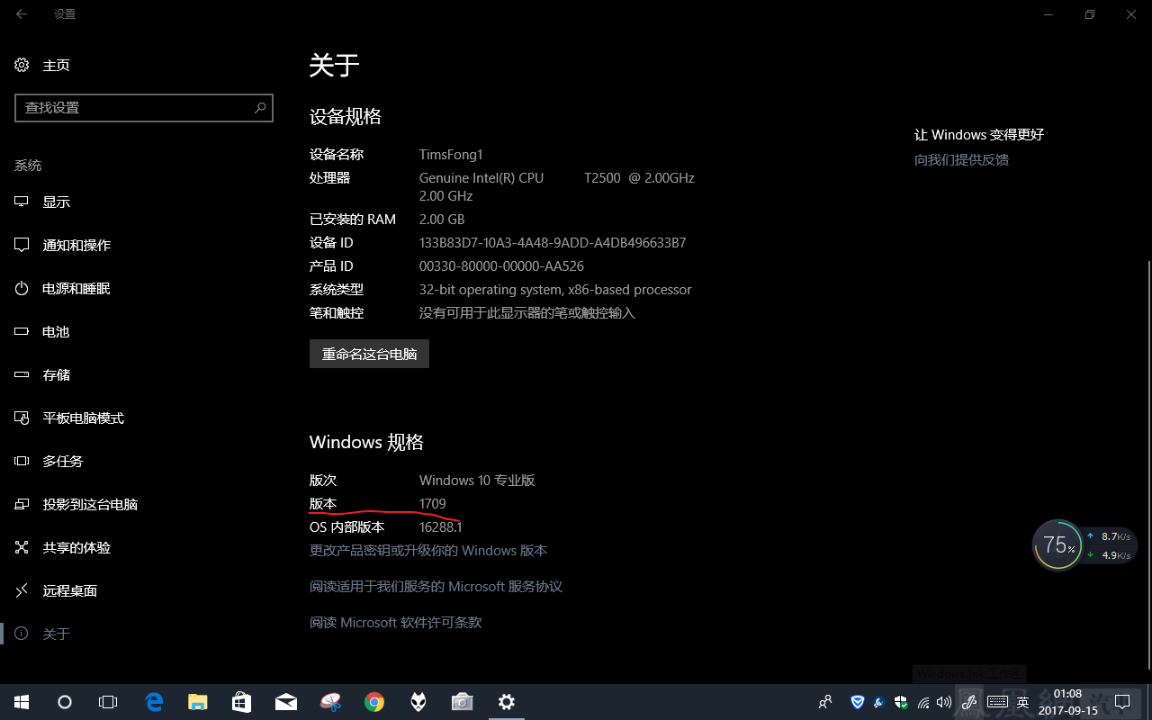The image size is (1152, 720).
Task: Click the 查找设置 search field
Action: click(135, 108)
